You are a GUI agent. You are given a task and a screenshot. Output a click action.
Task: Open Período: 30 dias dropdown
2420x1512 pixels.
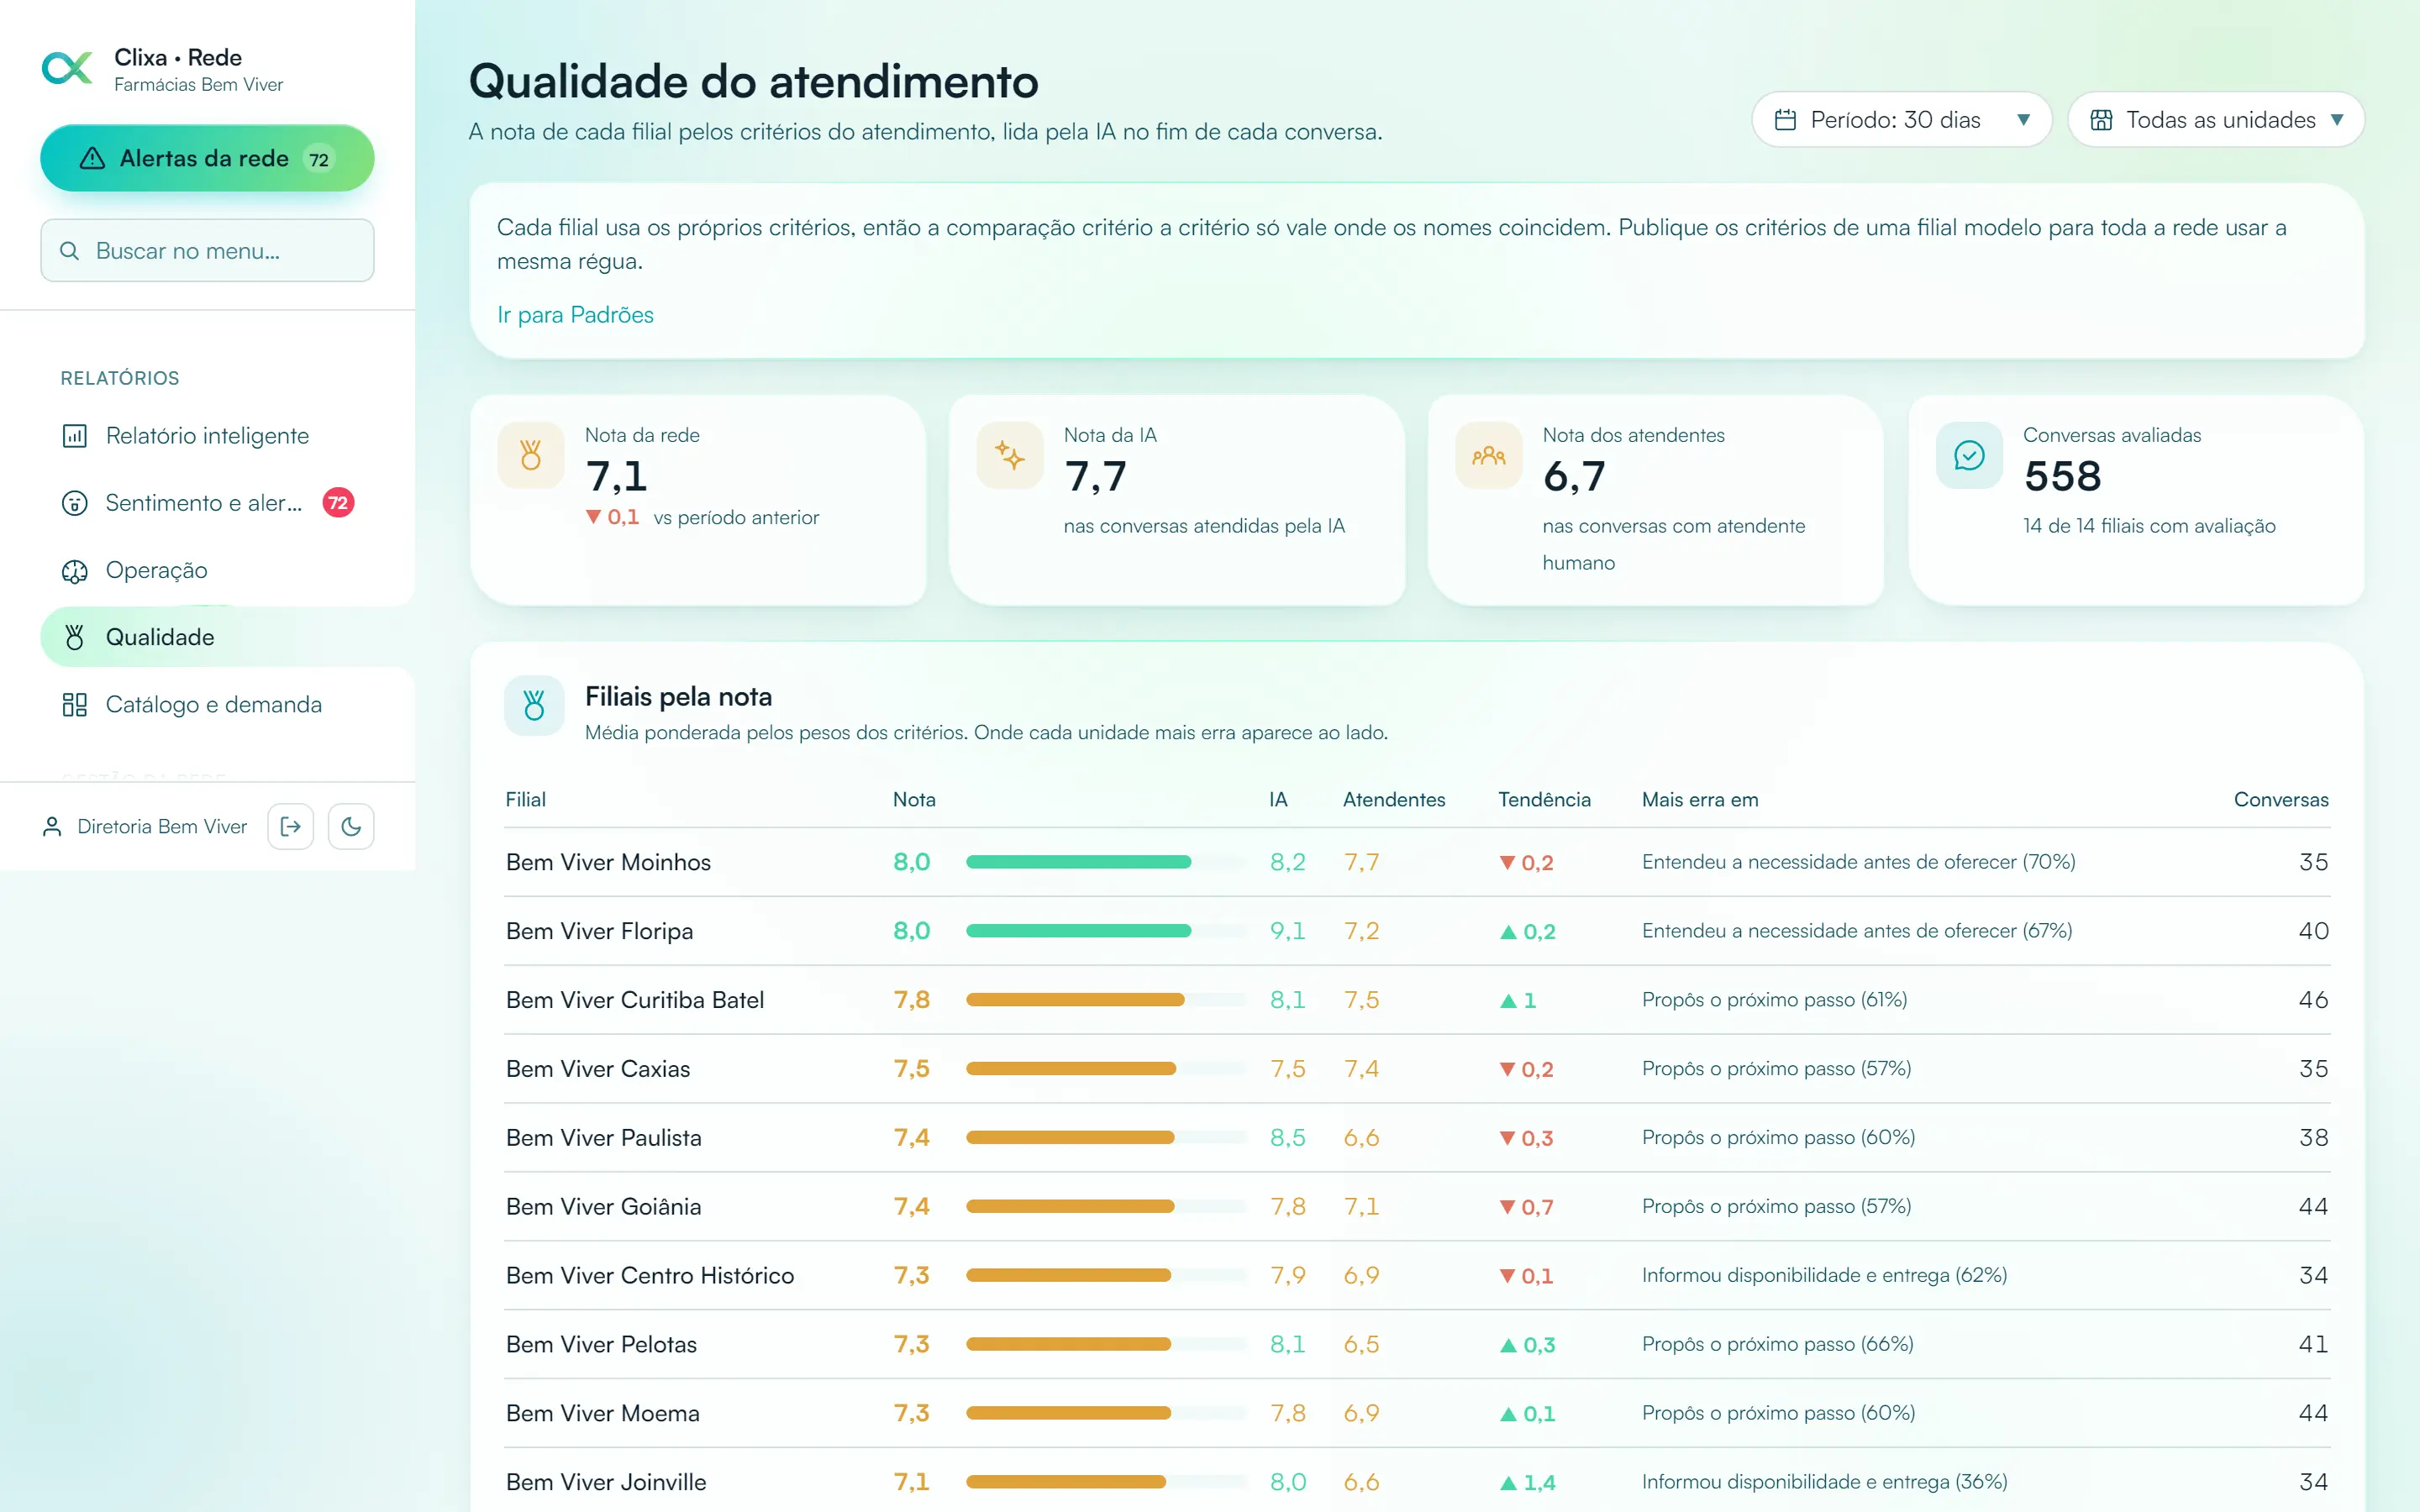click(1901, 120)
